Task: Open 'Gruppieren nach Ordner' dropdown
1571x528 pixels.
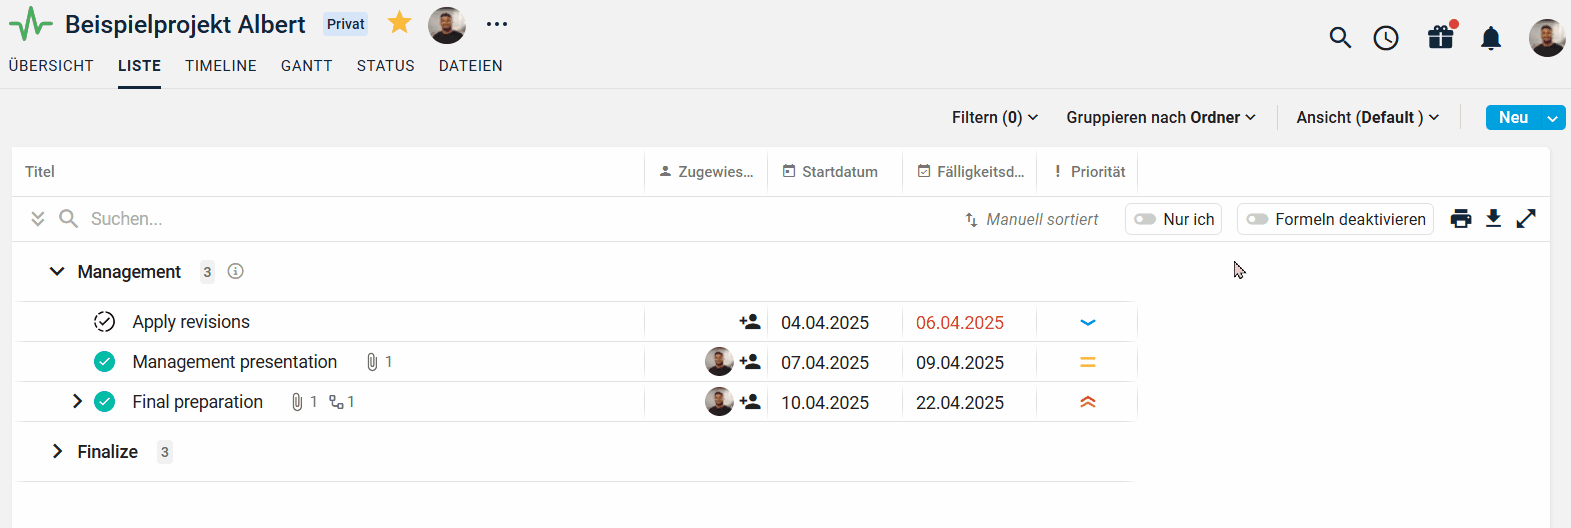Action: point(1160,118)
